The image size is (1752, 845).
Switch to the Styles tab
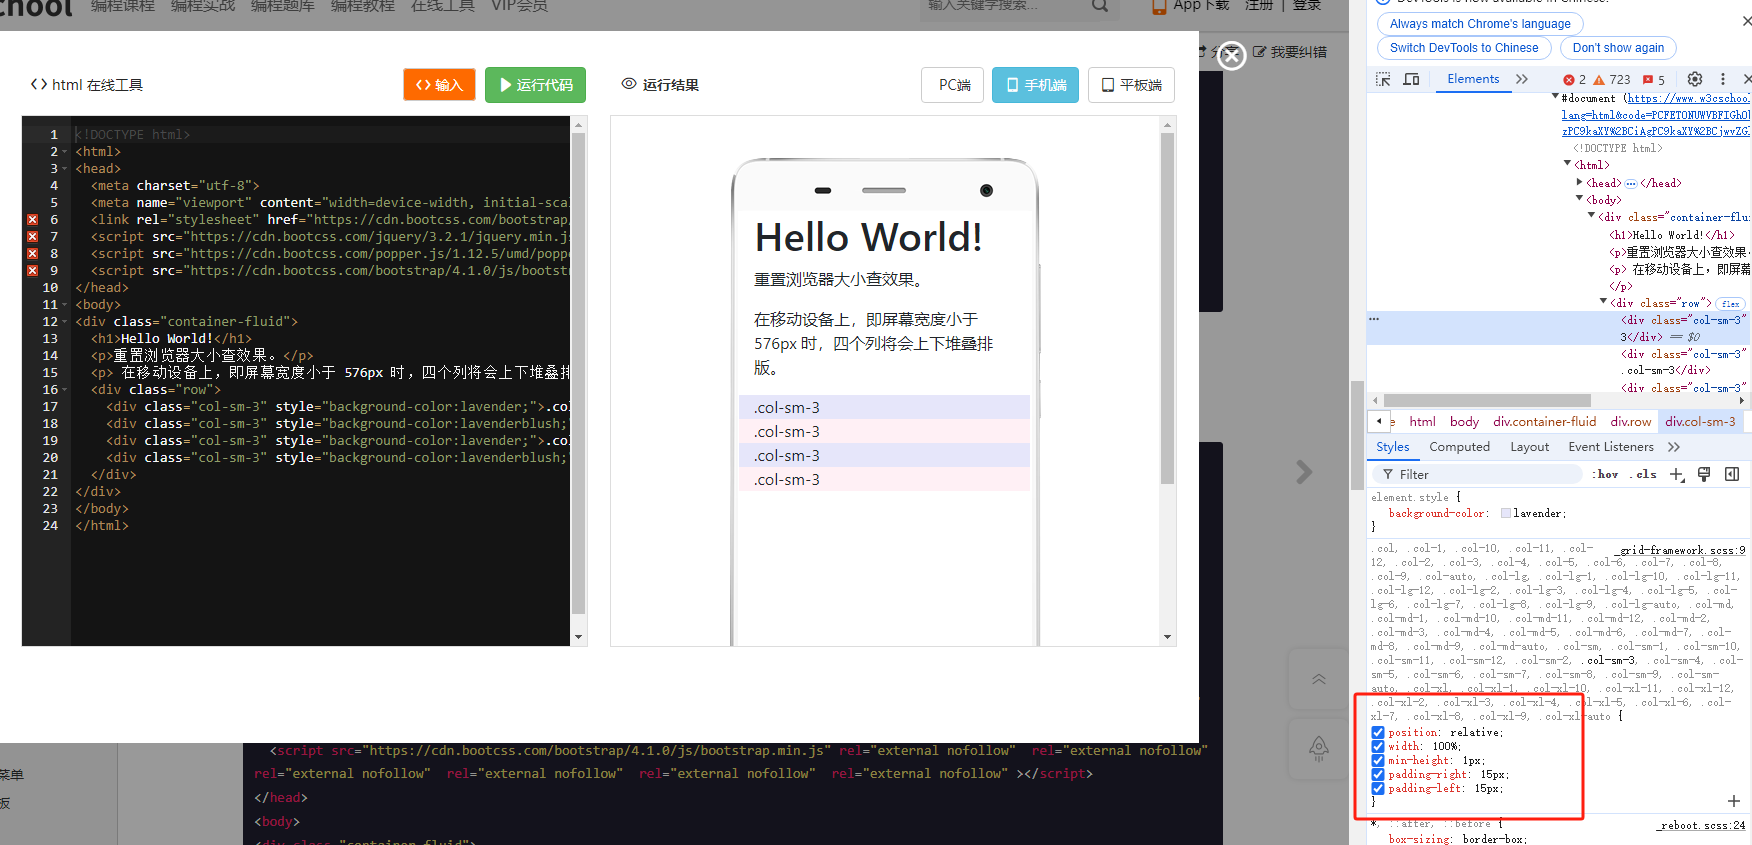coord(1392,447)
